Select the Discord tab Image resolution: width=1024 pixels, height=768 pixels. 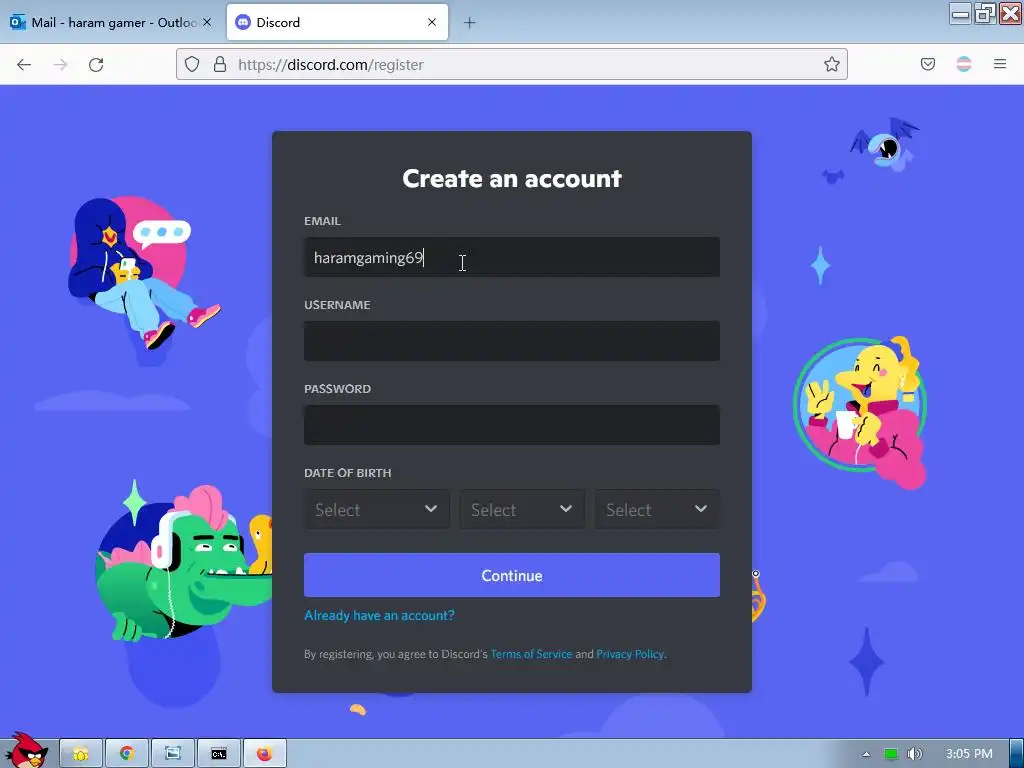point(337,22)
